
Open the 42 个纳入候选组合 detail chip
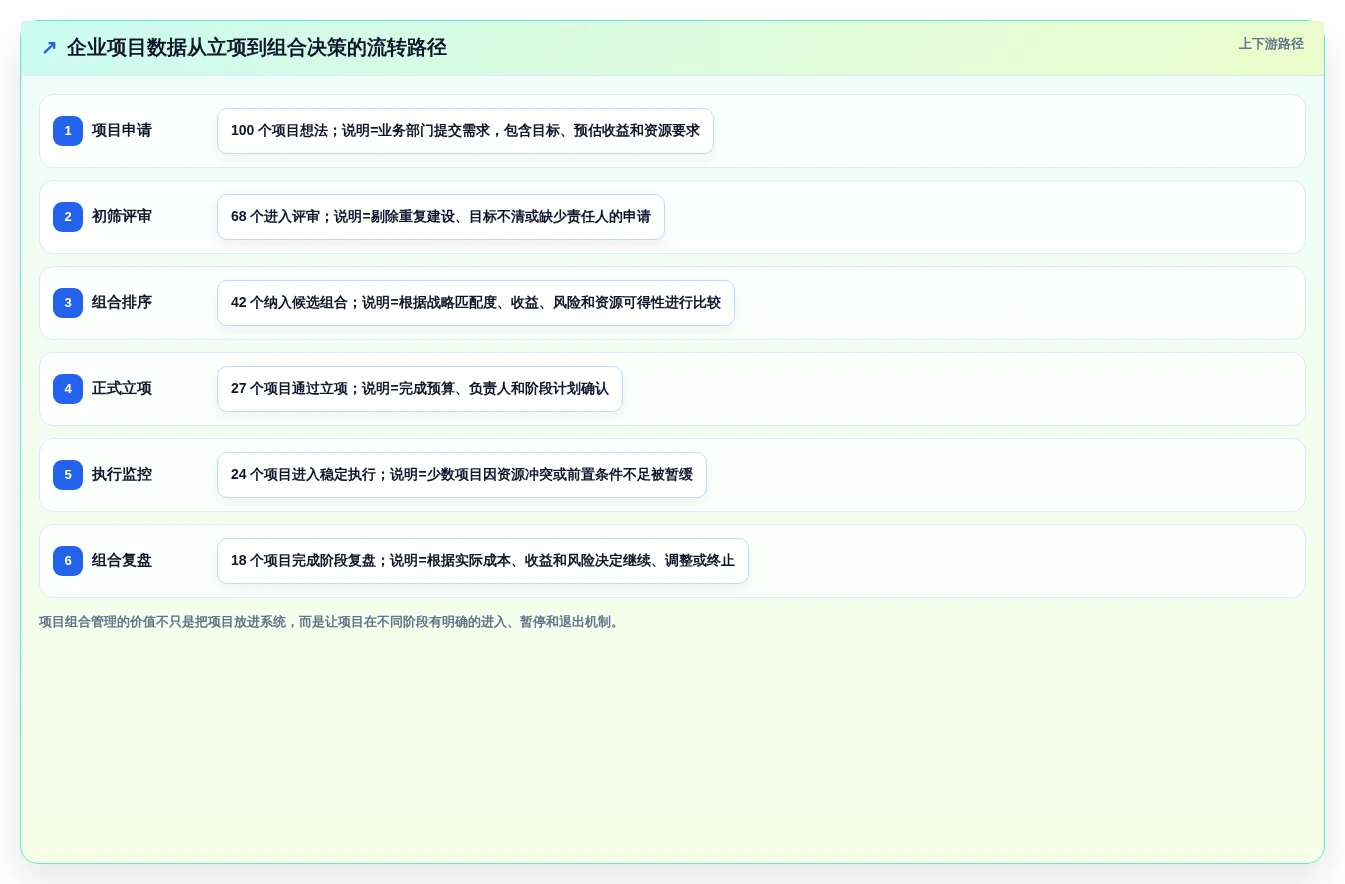[476, 303]
